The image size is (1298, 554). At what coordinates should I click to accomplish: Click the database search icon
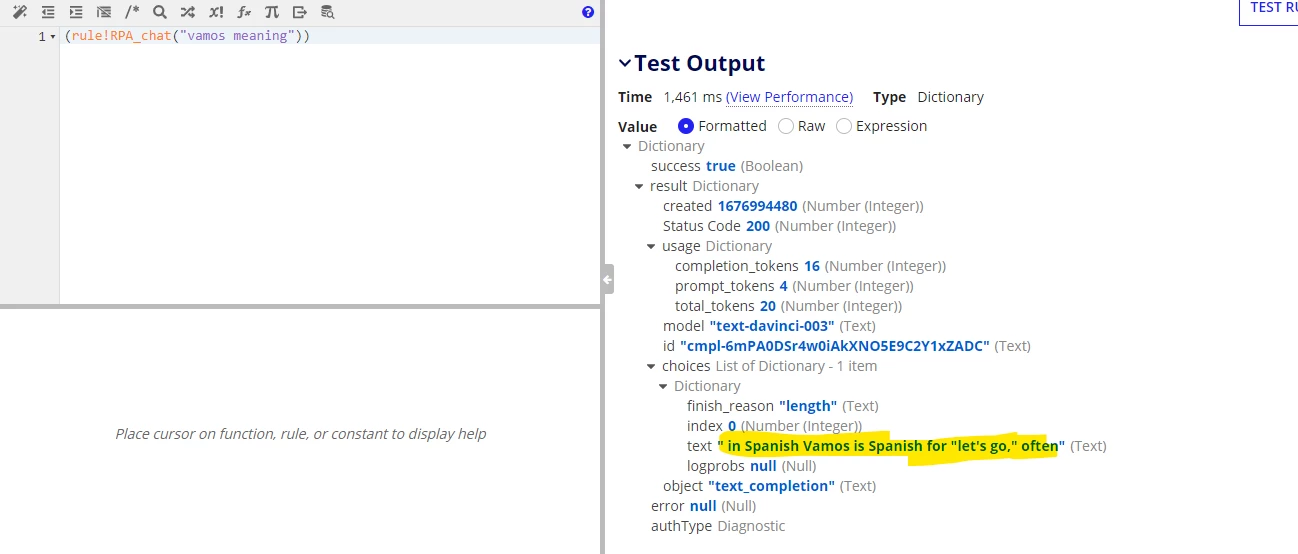click(x=328, y=12)
